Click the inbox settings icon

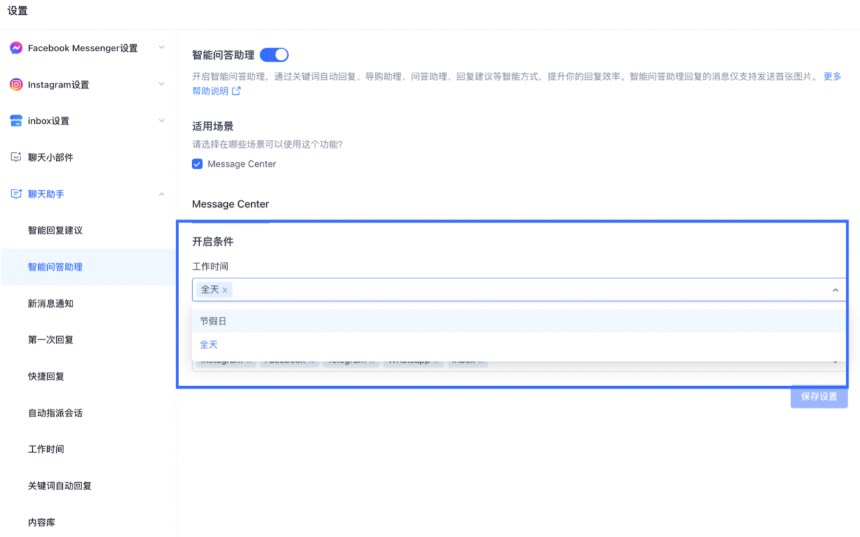pyautogui.click(x=16, y=121)
